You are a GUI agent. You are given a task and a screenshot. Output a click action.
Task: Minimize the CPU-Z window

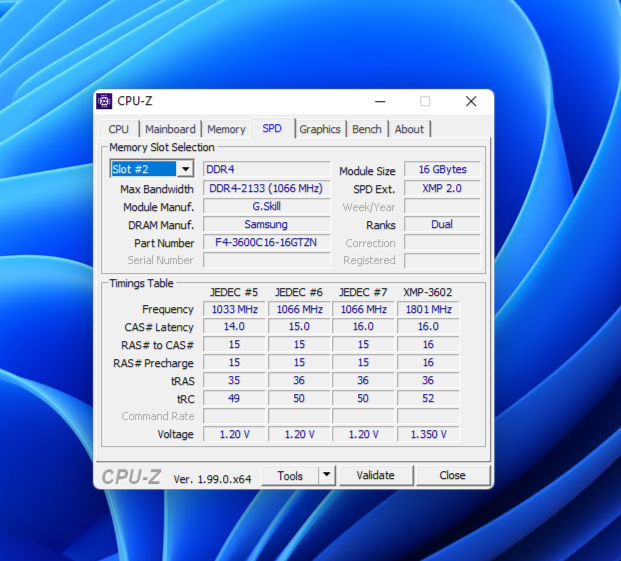pyautogui.click(x=380, y=102)
